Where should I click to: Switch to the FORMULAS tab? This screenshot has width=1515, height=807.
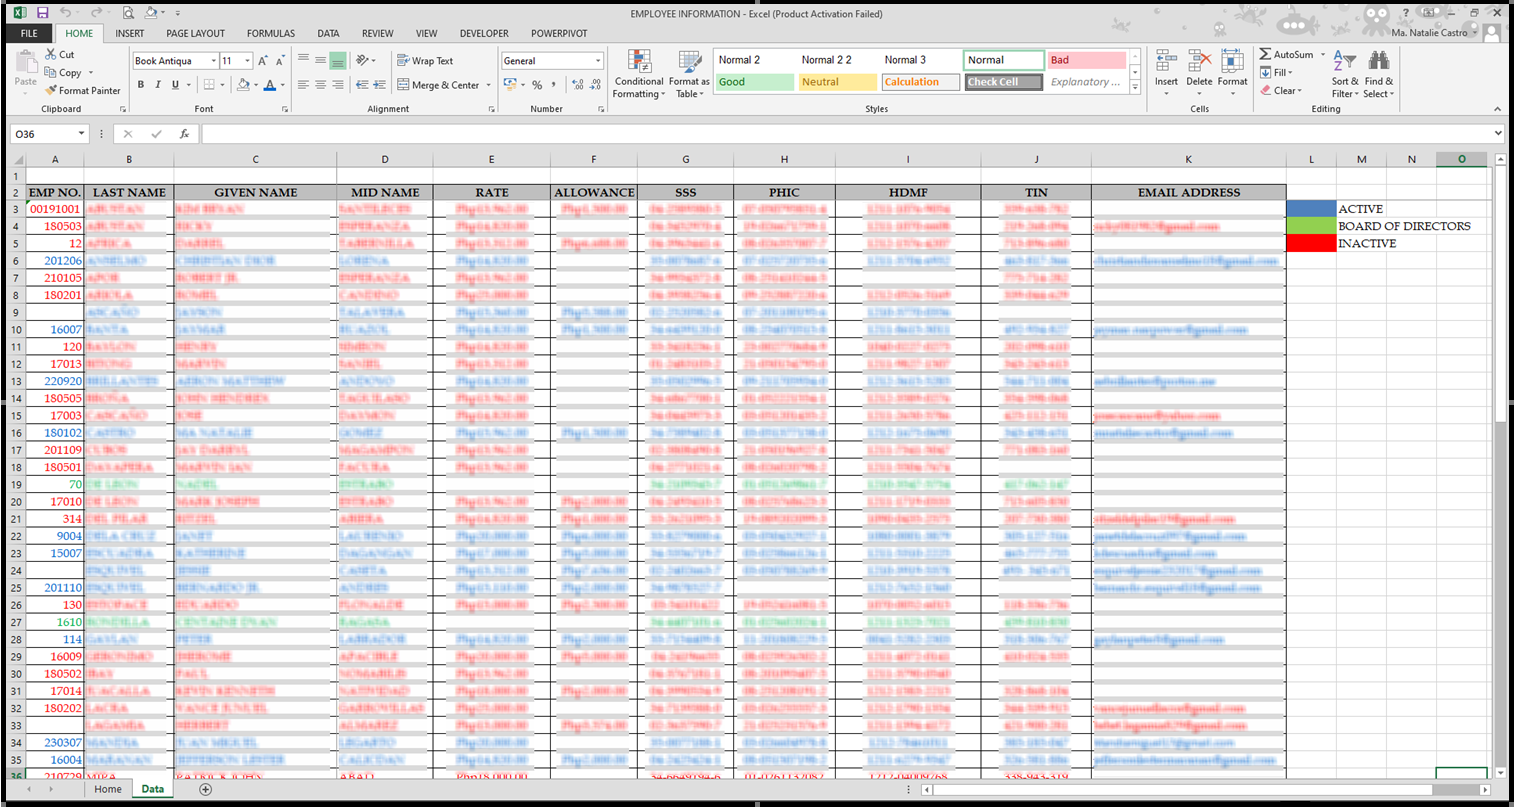point(271,33)
